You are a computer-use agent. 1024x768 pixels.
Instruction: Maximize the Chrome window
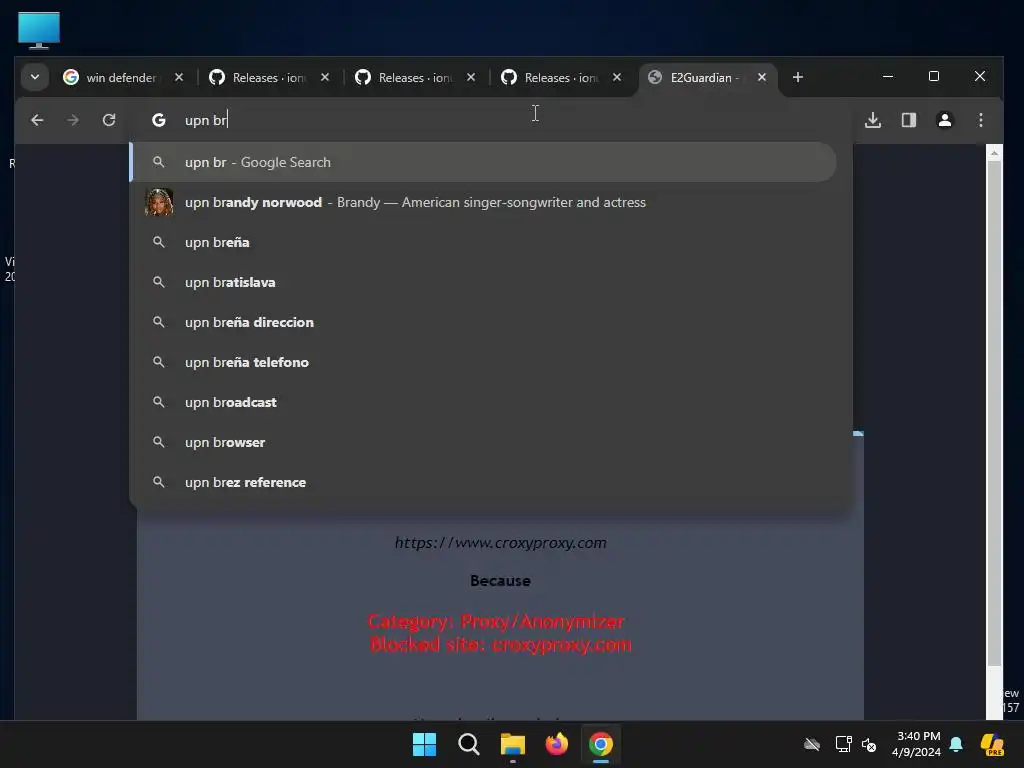click(x=934, y=76)
